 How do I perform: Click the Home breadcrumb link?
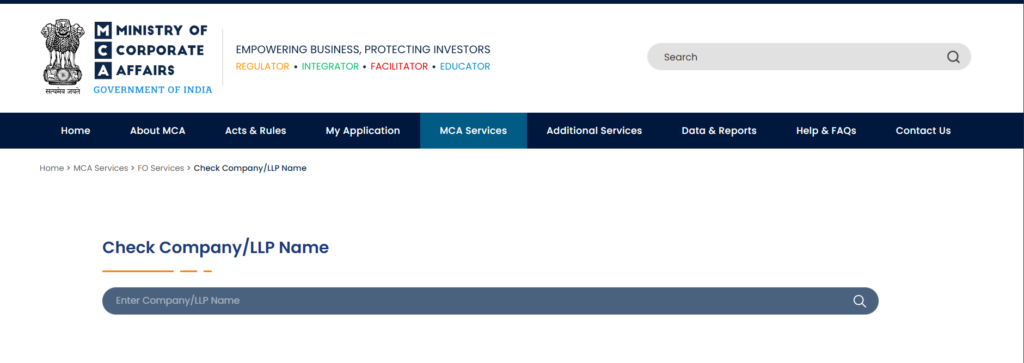[x=52, y=168]
